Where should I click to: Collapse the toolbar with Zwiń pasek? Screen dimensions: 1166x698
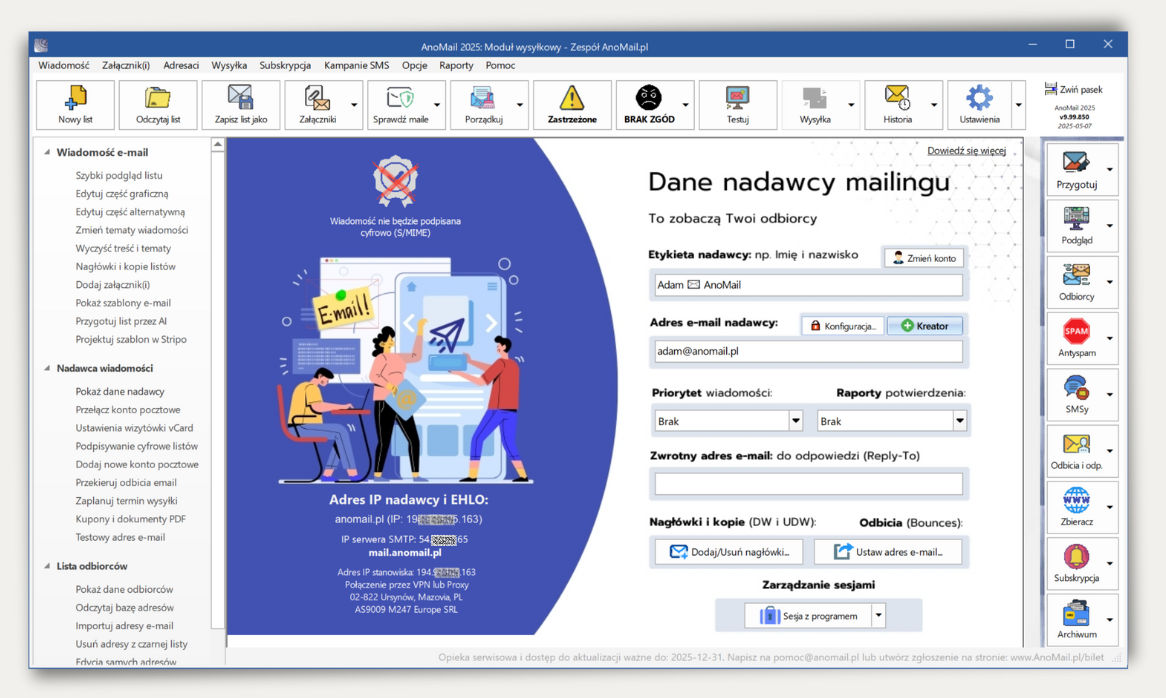(x=1073, y=89)
